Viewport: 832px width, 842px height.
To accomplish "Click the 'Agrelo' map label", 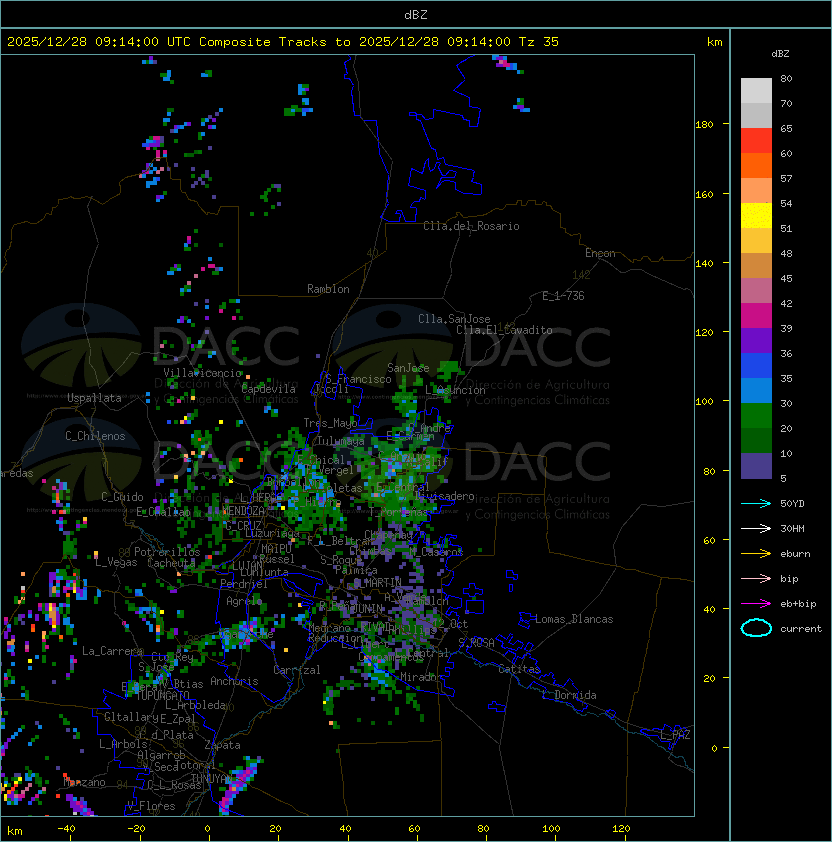I will 244,601.
